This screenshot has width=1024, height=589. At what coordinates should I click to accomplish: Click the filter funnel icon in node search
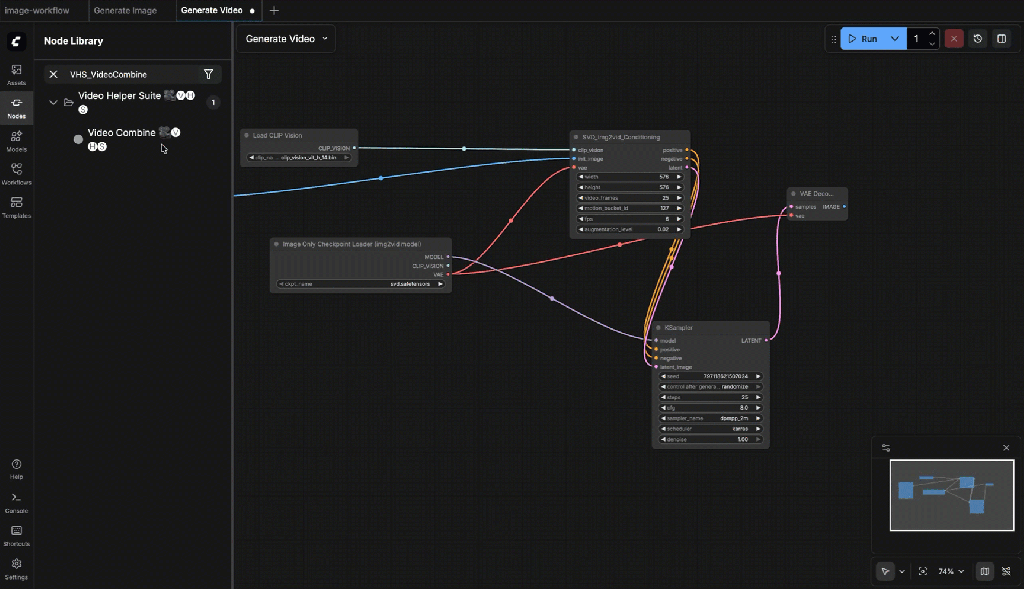[x=208, y=74]
